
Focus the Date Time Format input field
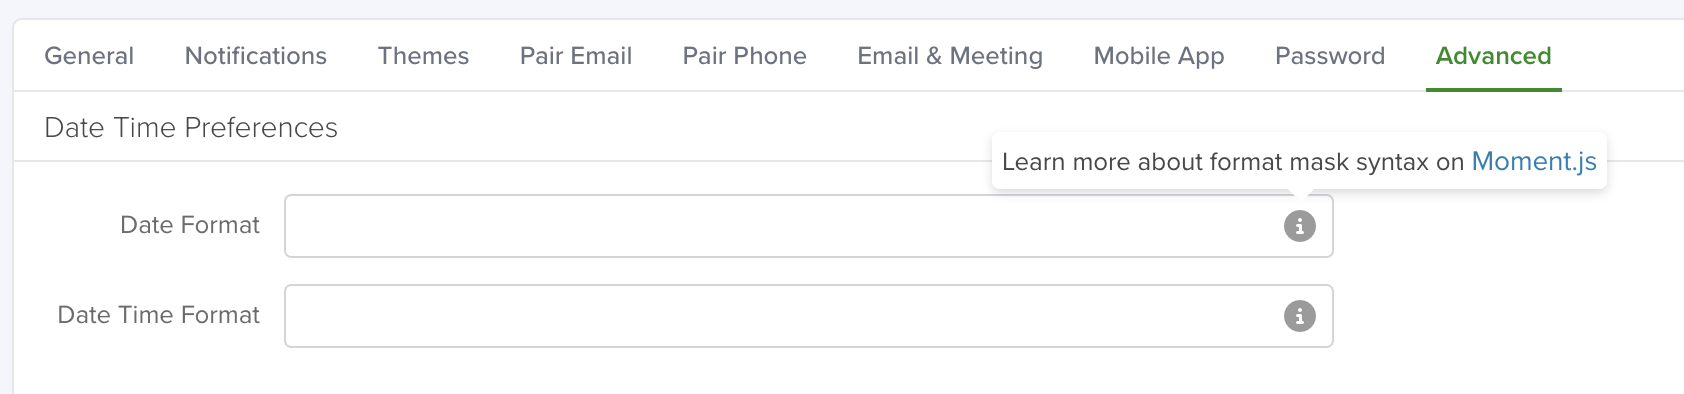click(809, 316)
